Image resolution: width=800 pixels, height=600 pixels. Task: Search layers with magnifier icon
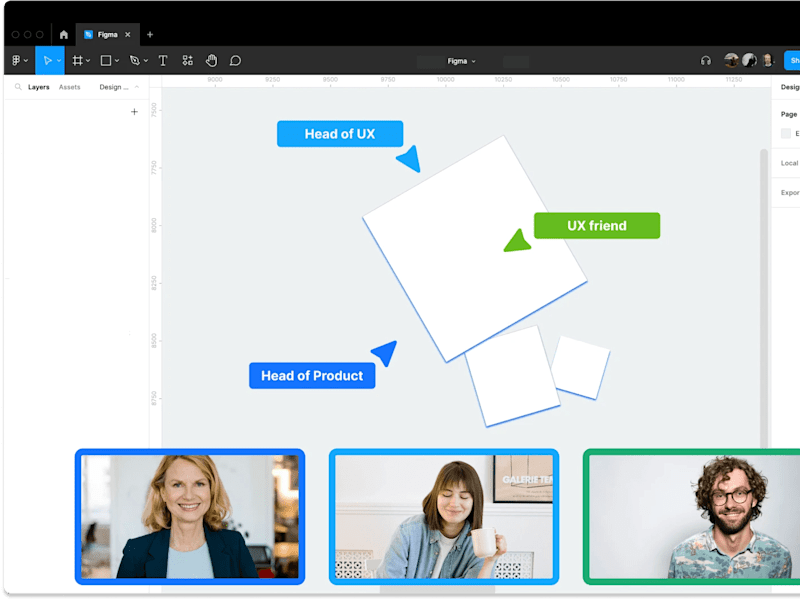18,87
